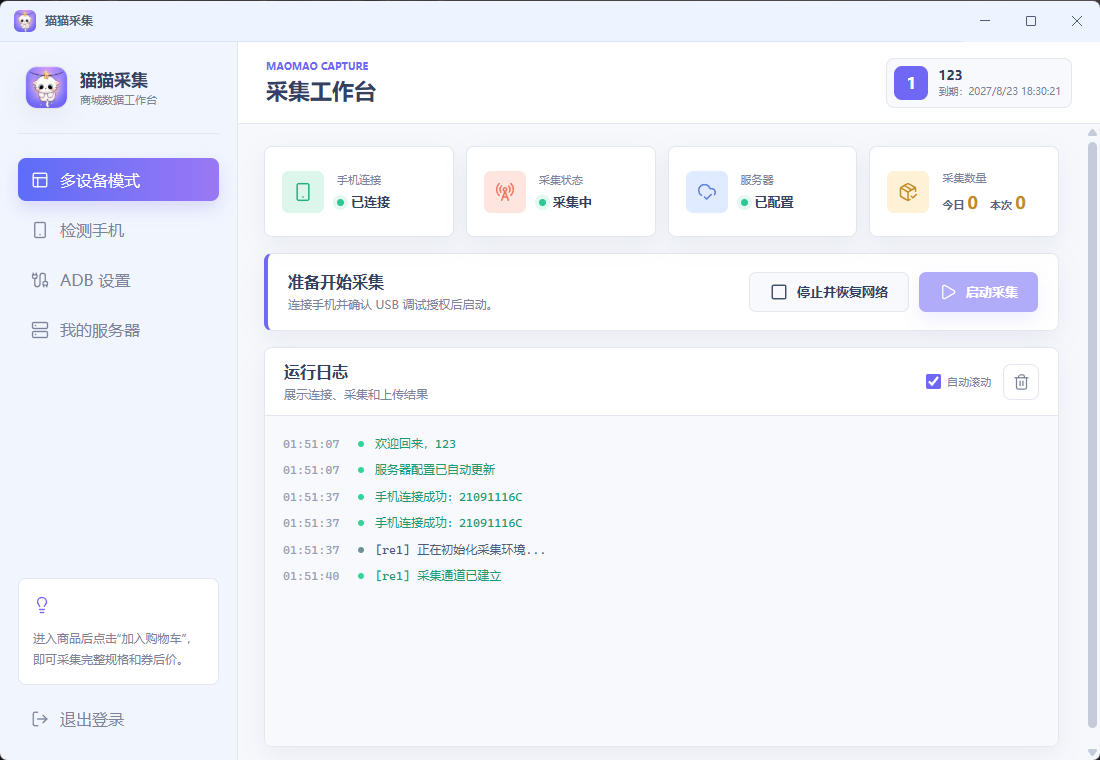Click the 退出登录 exit arrow icon

coord(40,719)
